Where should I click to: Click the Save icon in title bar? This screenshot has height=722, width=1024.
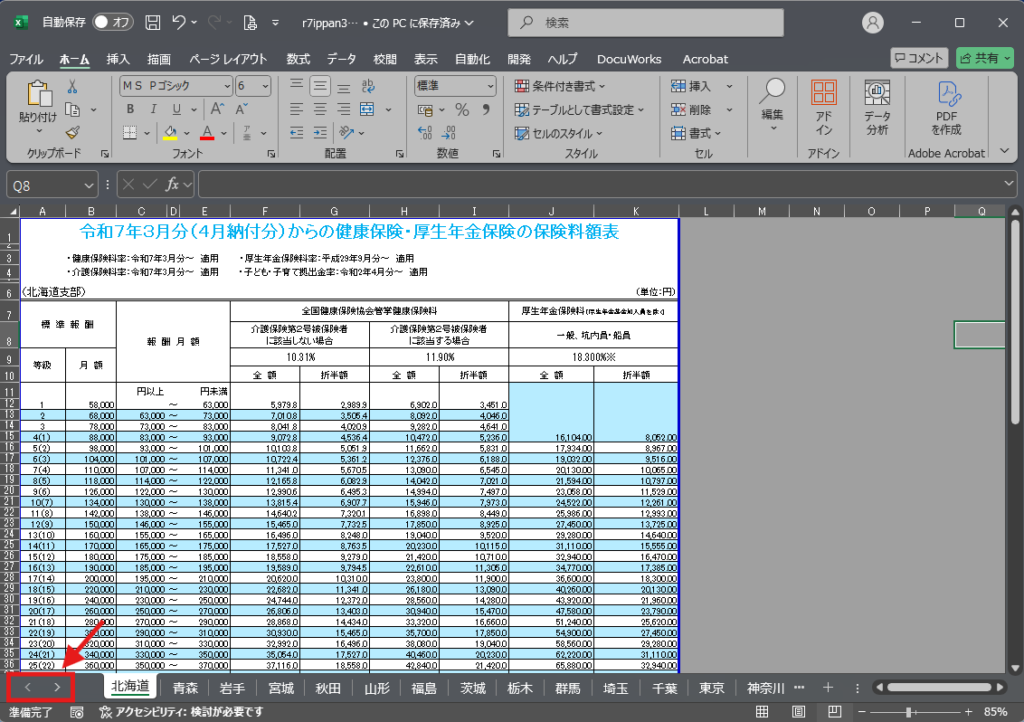[x=153, y=22]
